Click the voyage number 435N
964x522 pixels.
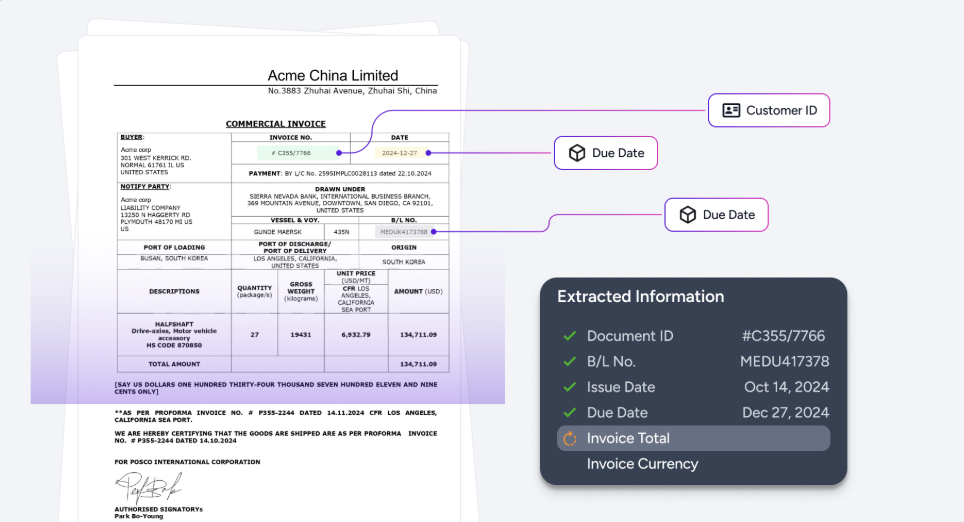pos(341,232)
